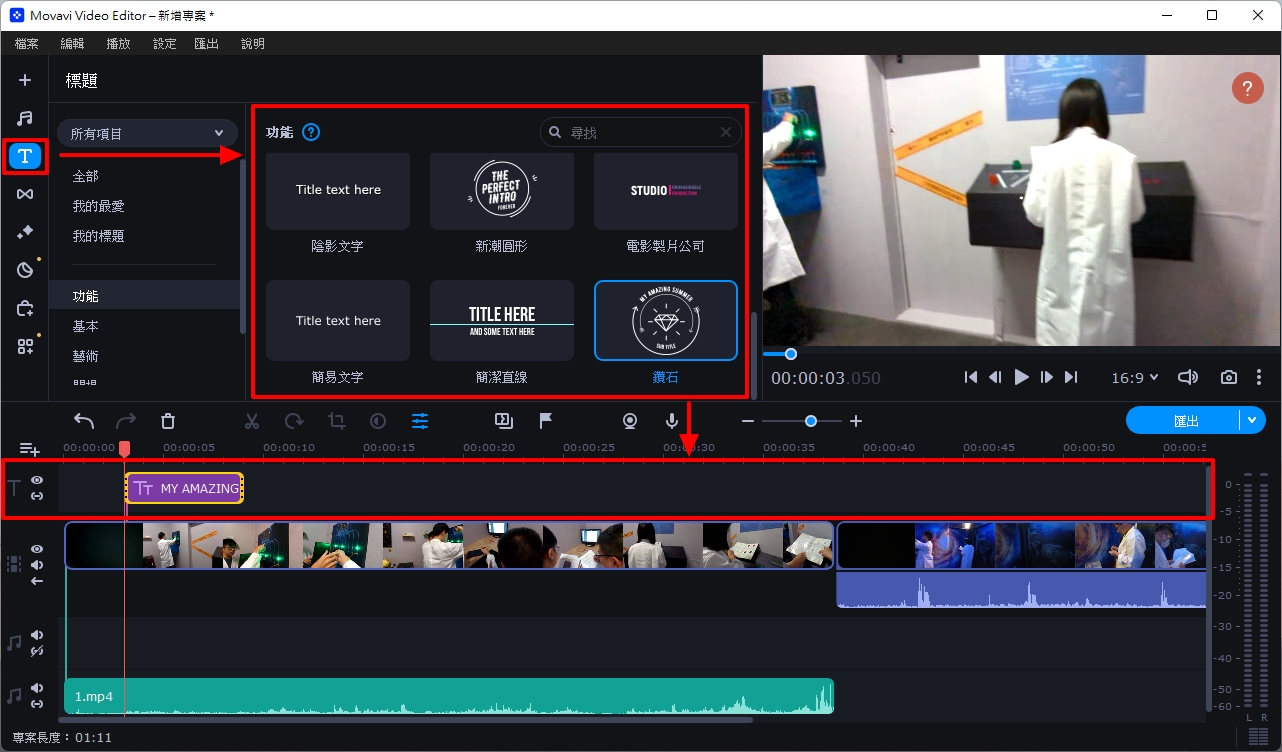Open the export options arrow next to 匯出
Viewport: 1282px width, 752px height.
point(1252,421)
